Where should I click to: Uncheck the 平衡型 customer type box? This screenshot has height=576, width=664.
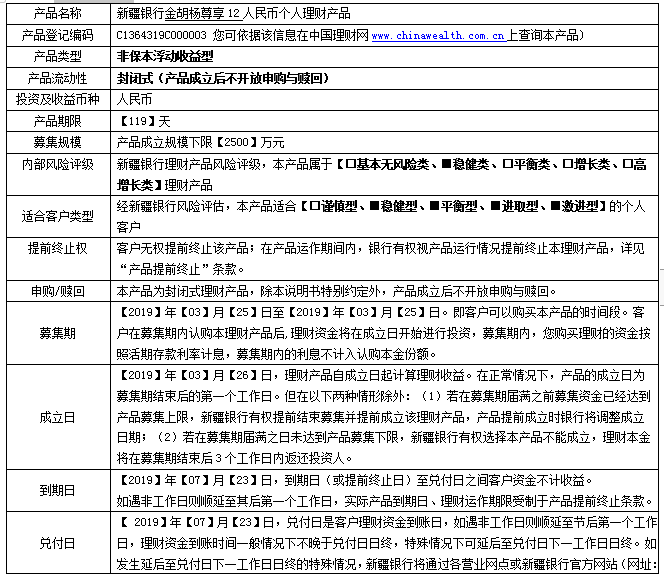[434, 206]
